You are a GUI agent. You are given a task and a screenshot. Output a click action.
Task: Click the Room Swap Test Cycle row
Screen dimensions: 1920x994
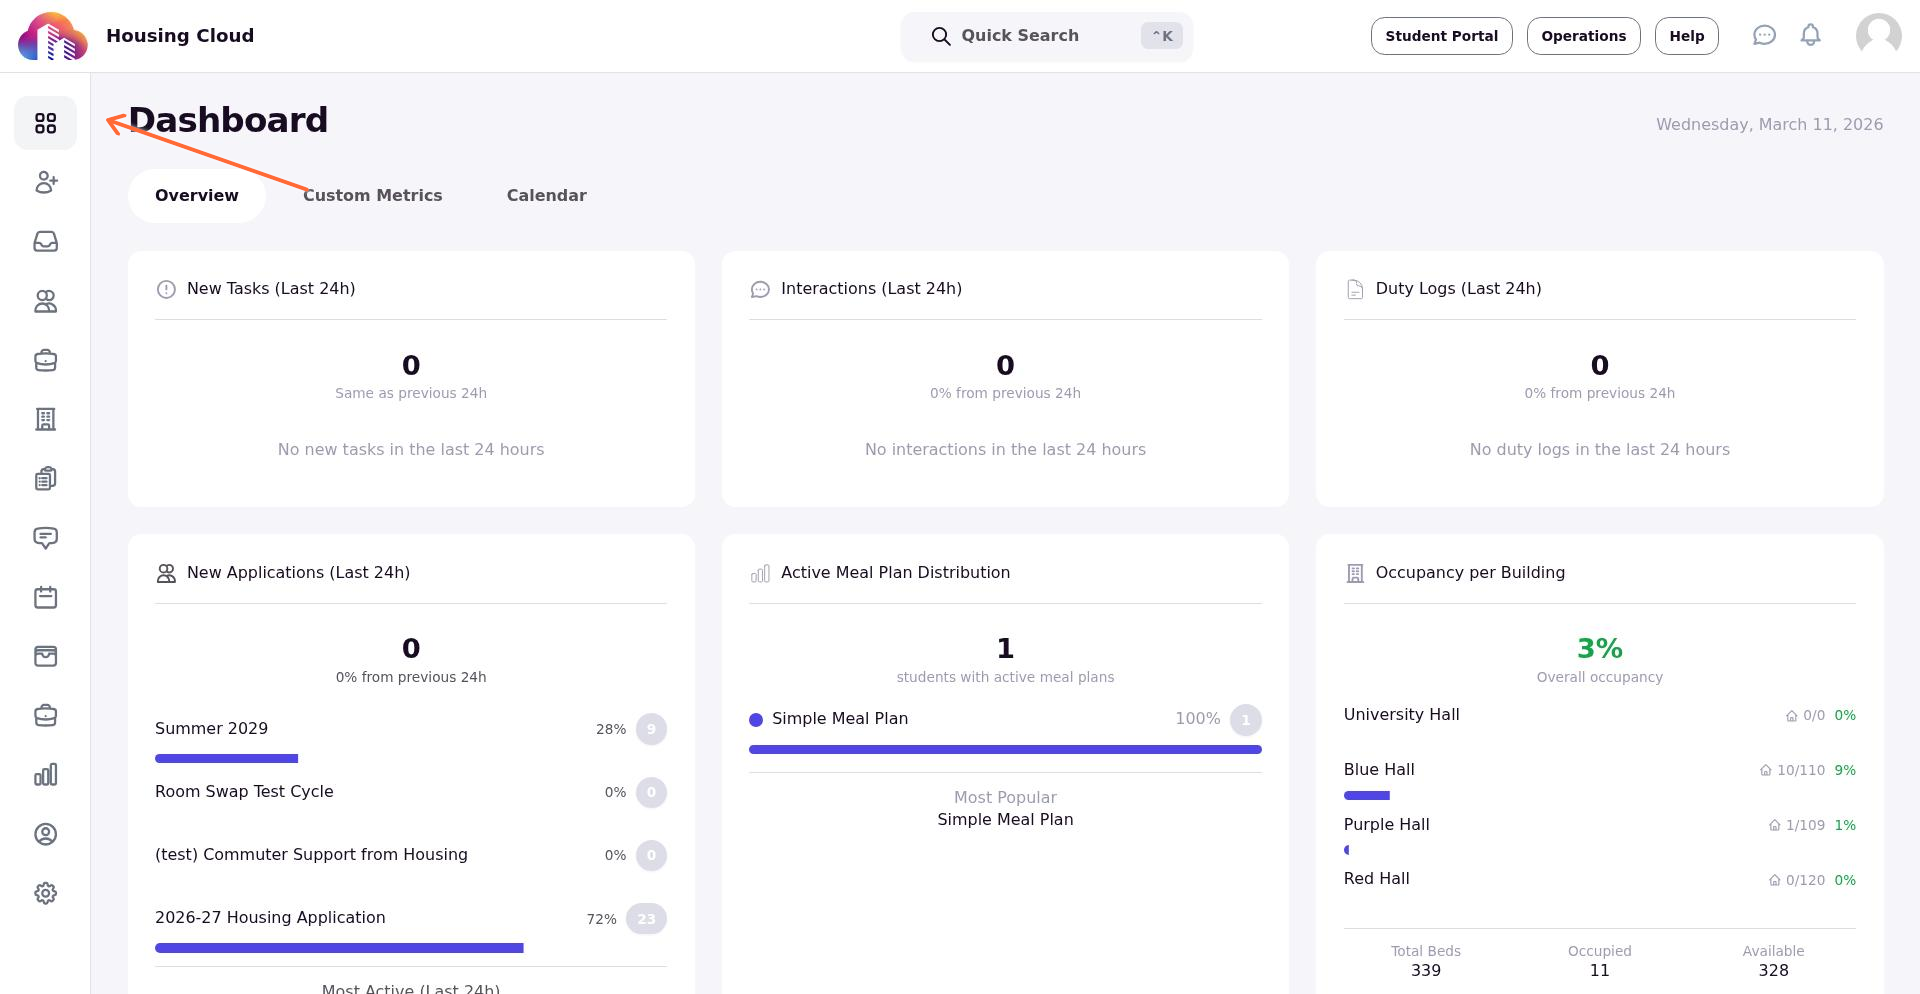point(411,792)
